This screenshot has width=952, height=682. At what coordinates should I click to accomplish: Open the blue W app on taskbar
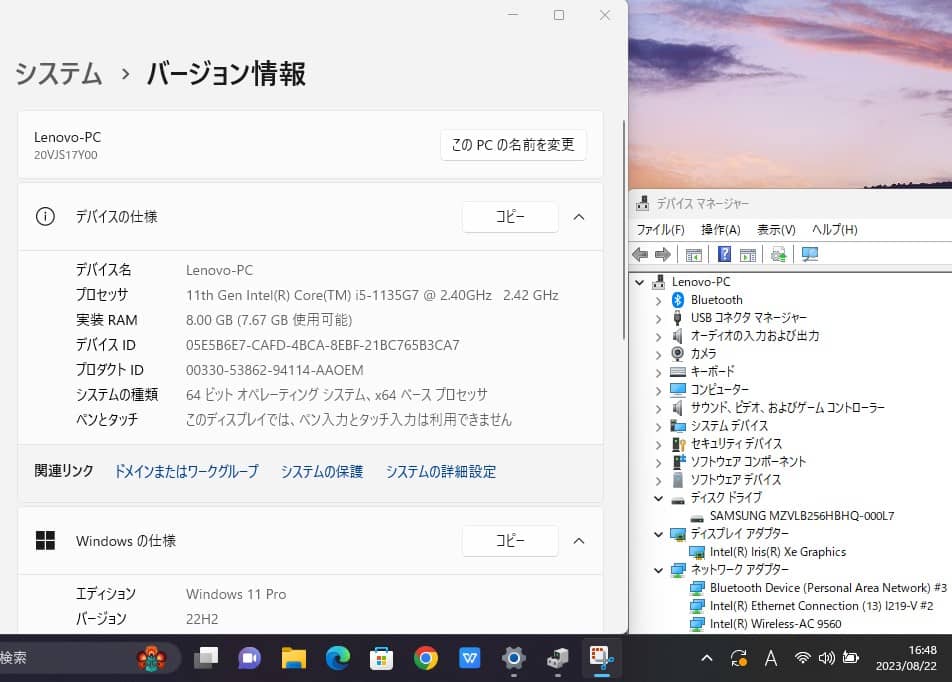469,658
